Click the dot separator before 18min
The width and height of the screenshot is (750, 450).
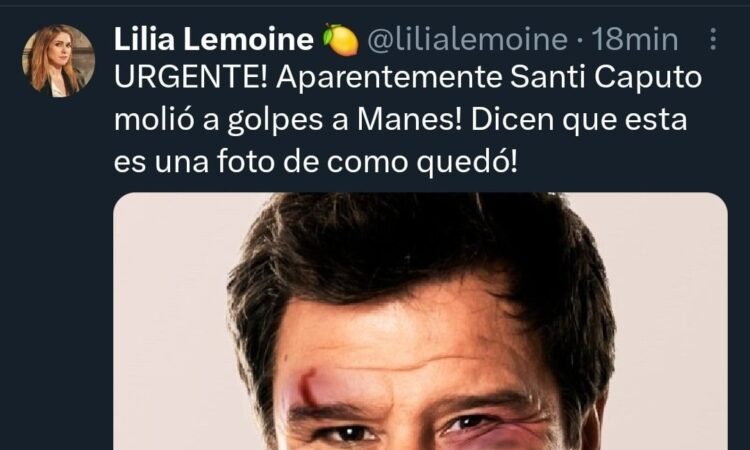click(x=580, y=40)
